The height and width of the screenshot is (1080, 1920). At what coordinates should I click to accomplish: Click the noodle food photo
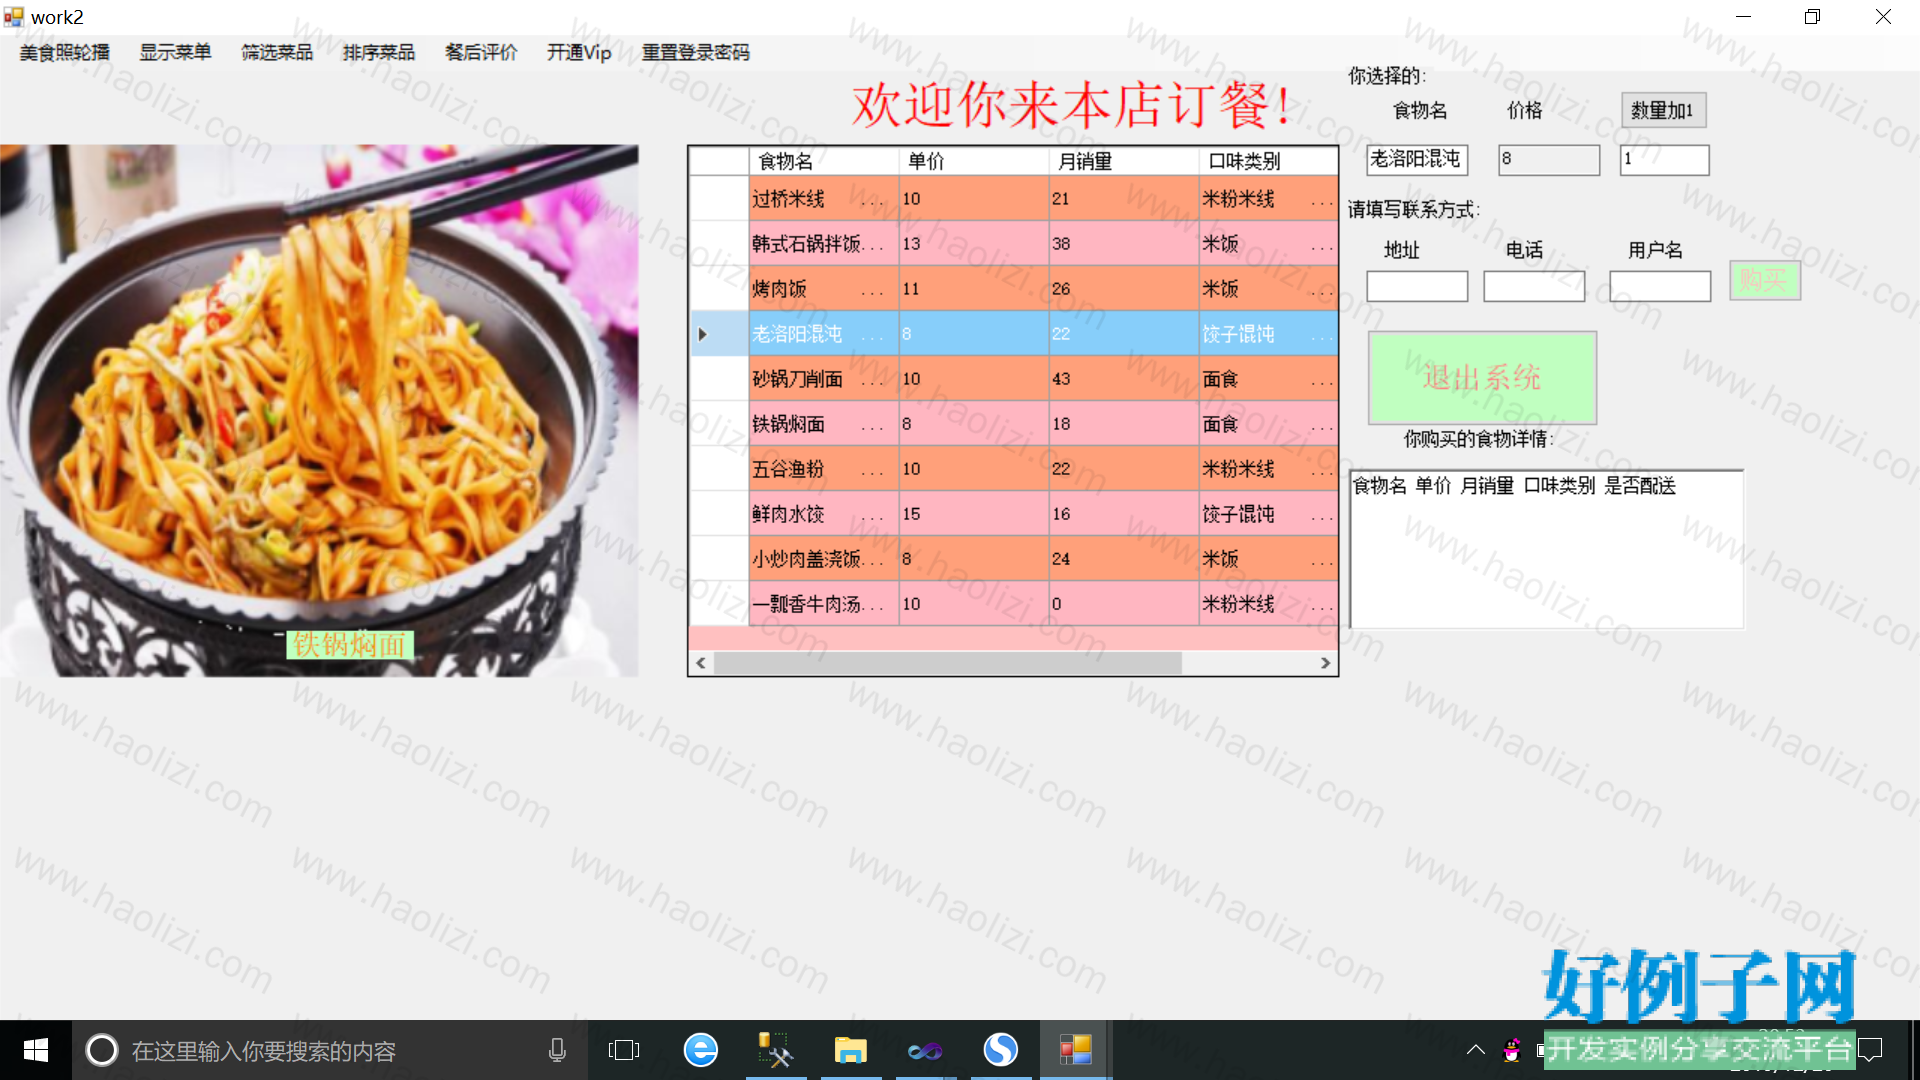coord(319,410)
